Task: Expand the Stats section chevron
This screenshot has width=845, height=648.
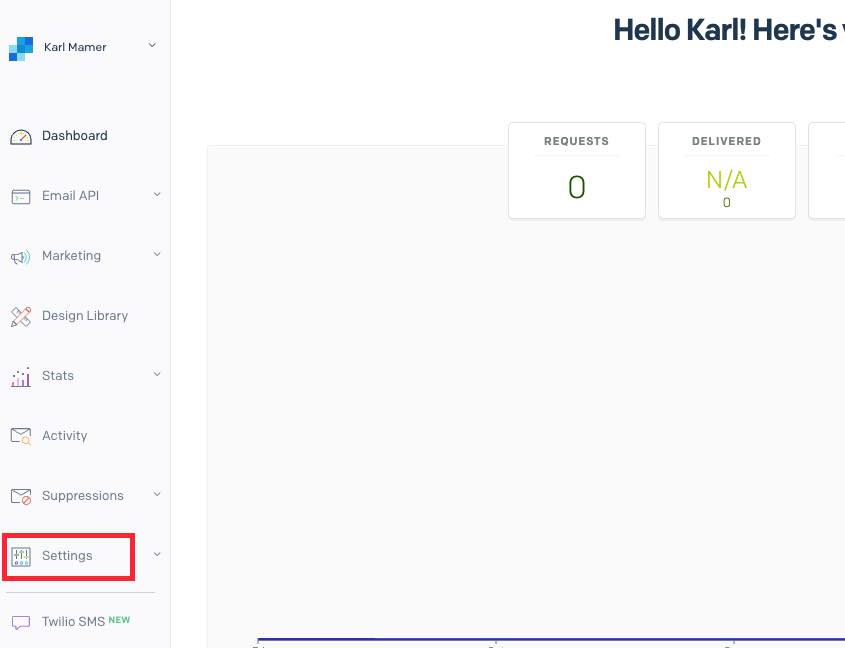Action: click(156, 375)
